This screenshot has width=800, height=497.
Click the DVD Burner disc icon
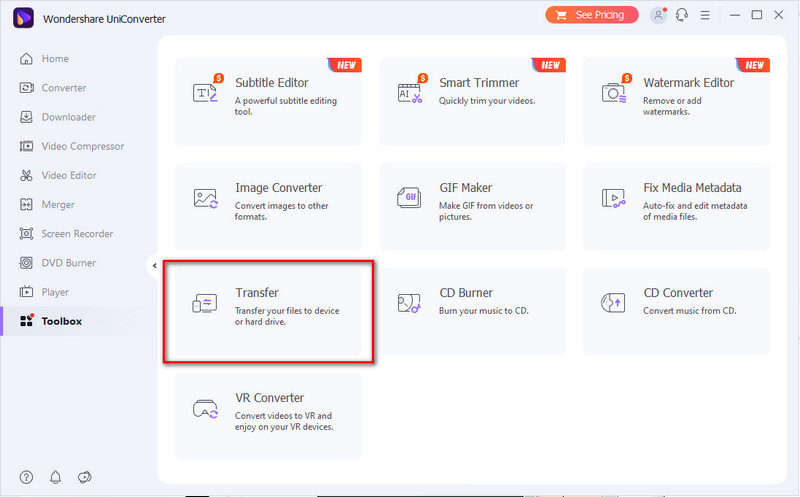pyautogui.click(x=26, y=263)
